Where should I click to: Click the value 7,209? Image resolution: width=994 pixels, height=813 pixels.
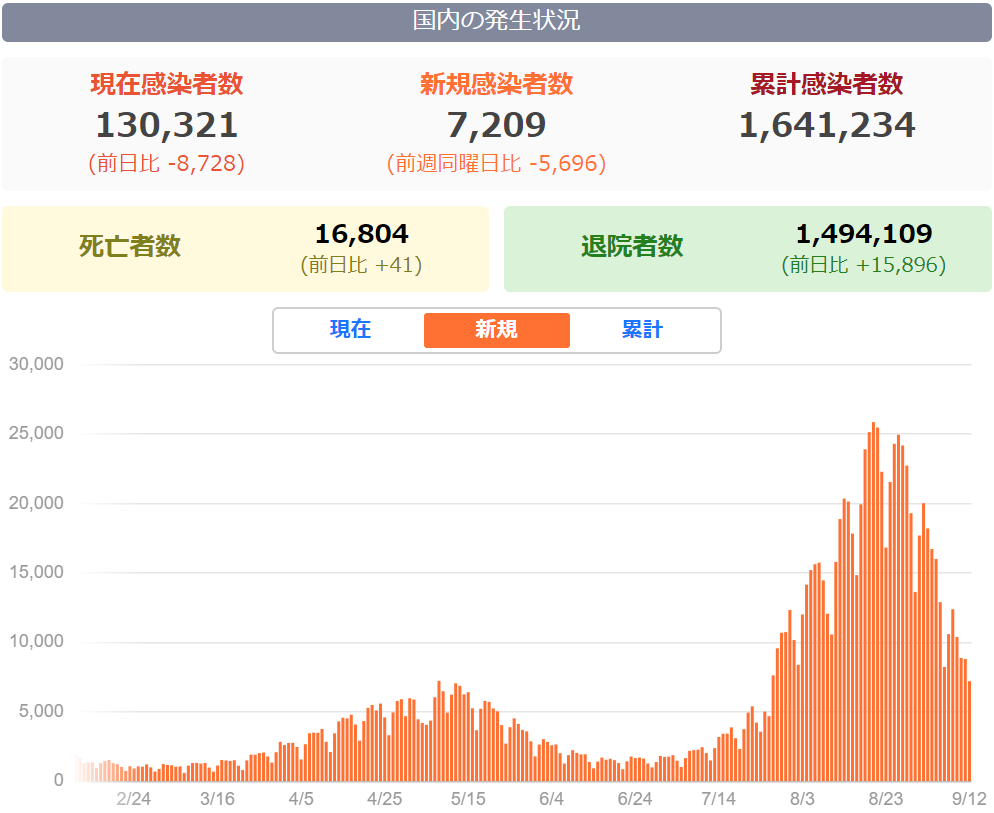coord(496,125)
